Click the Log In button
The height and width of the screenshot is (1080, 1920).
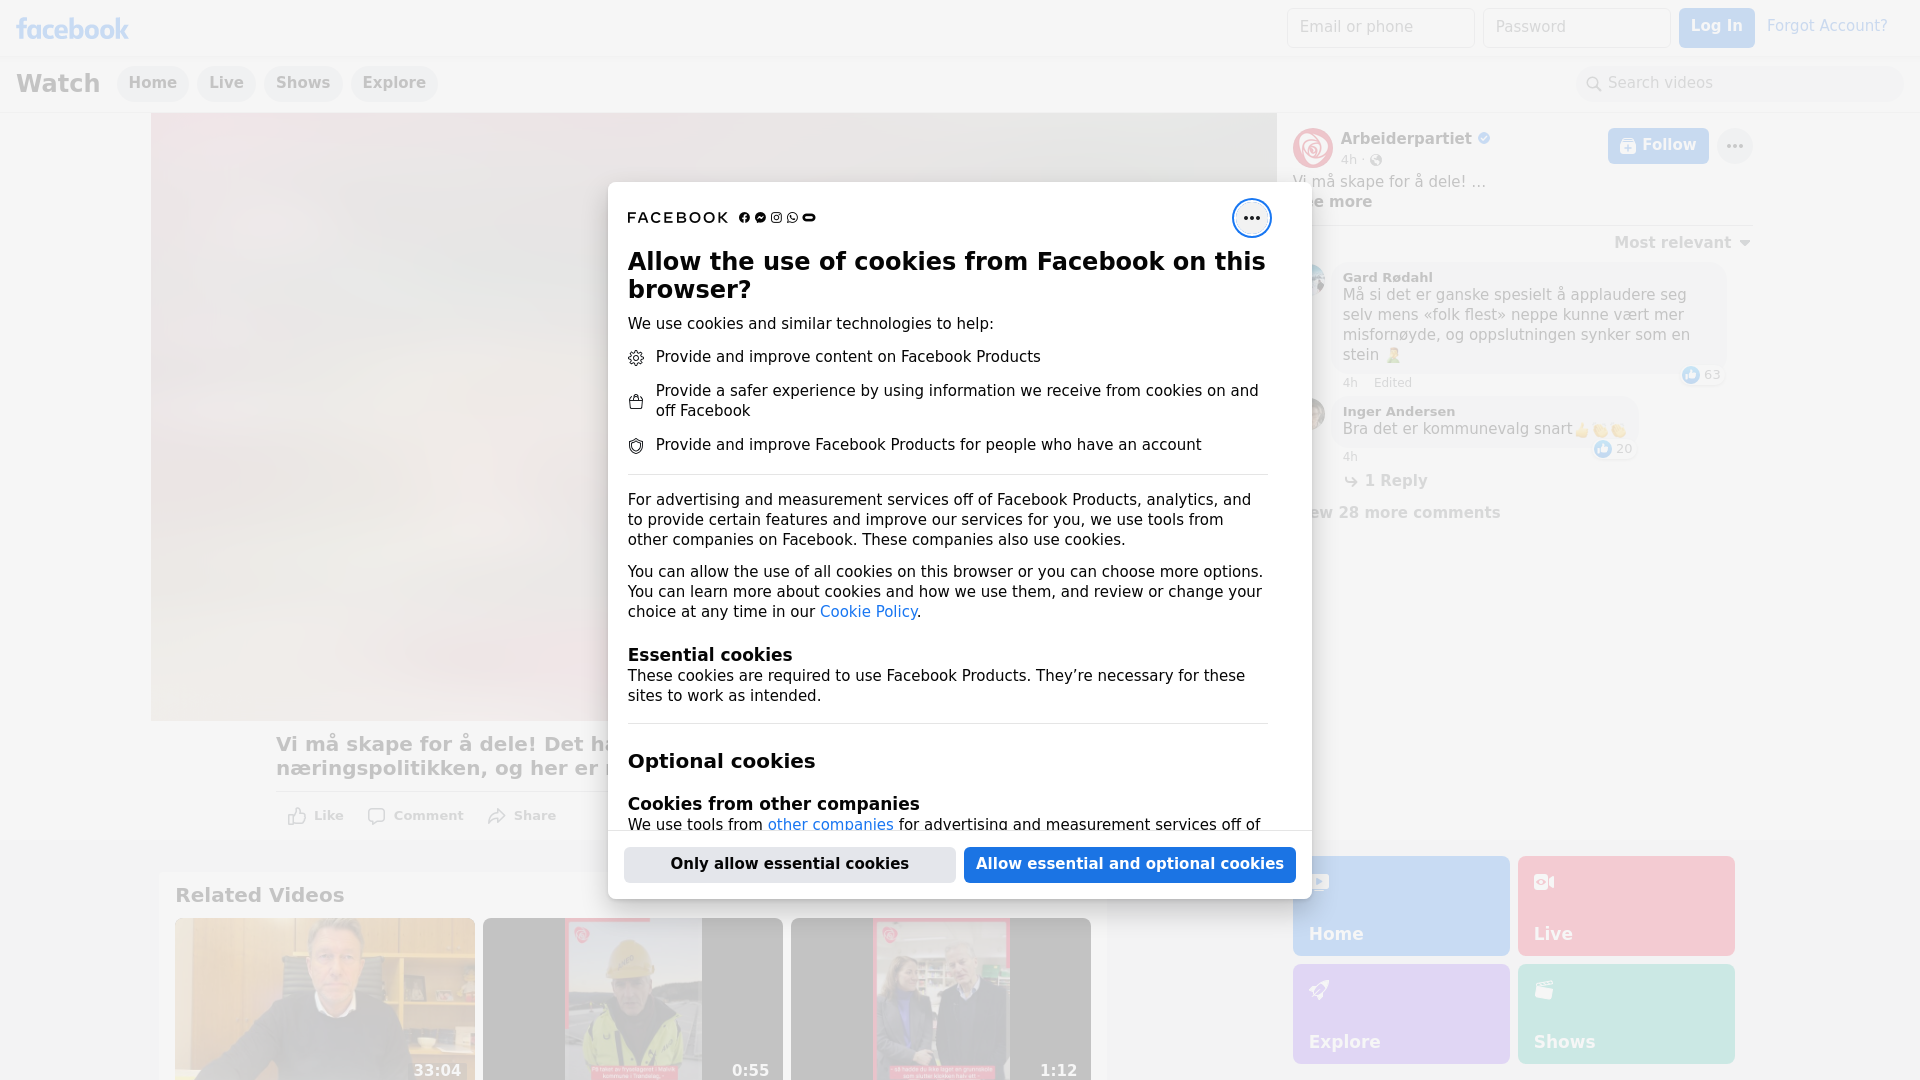pyautogui.click(x=1716, y=28)
